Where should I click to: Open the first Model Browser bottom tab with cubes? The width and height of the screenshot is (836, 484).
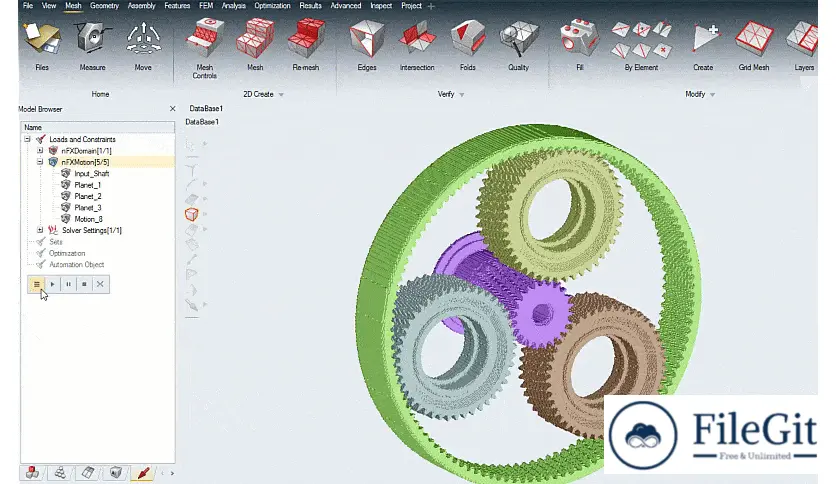[x=33, y=472]
